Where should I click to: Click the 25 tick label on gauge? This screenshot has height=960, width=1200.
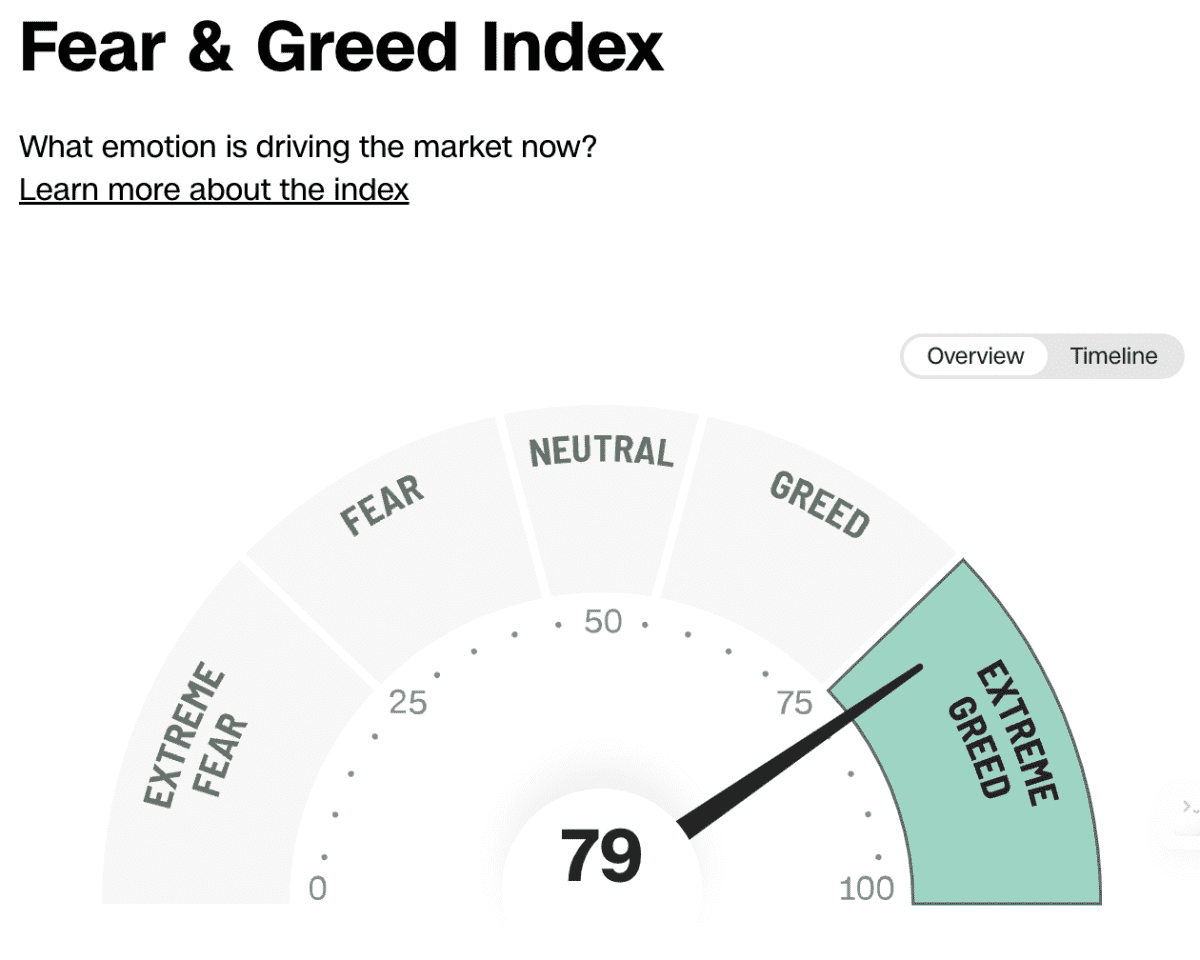tap(408, 703)
